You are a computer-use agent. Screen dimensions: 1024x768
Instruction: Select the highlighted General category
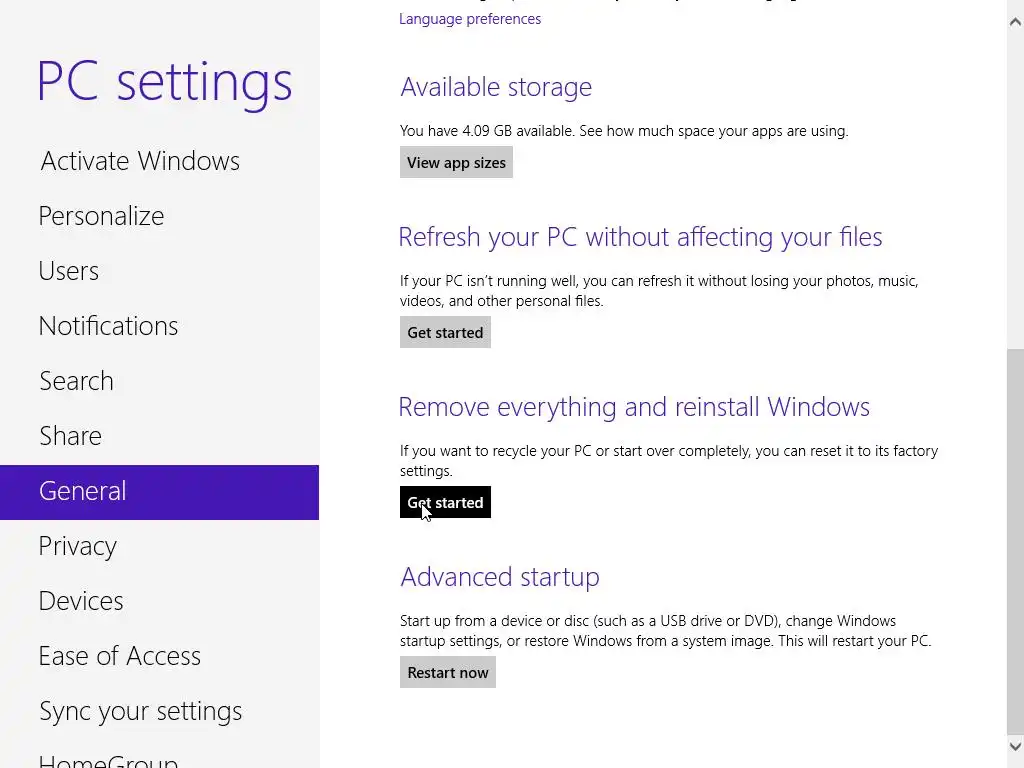point(159,492)
